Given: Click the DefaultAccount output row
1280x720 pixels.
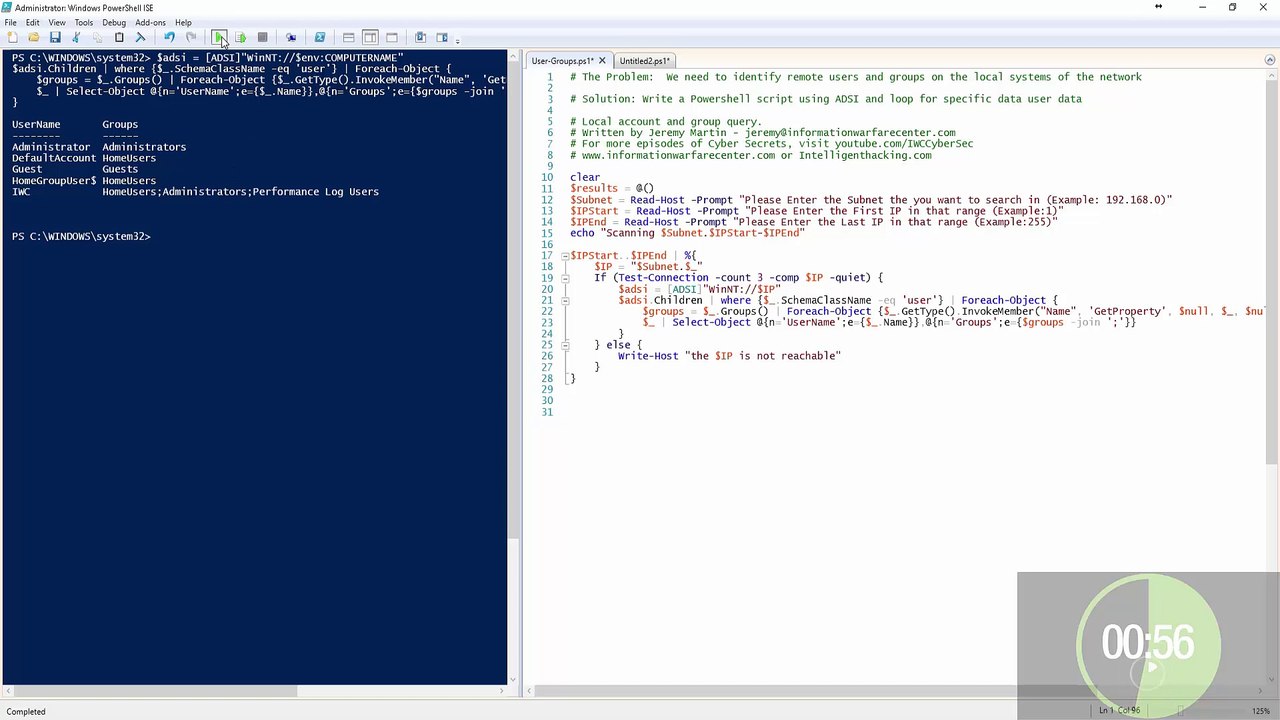Looking at the screenshot, I should coord(84,158).
